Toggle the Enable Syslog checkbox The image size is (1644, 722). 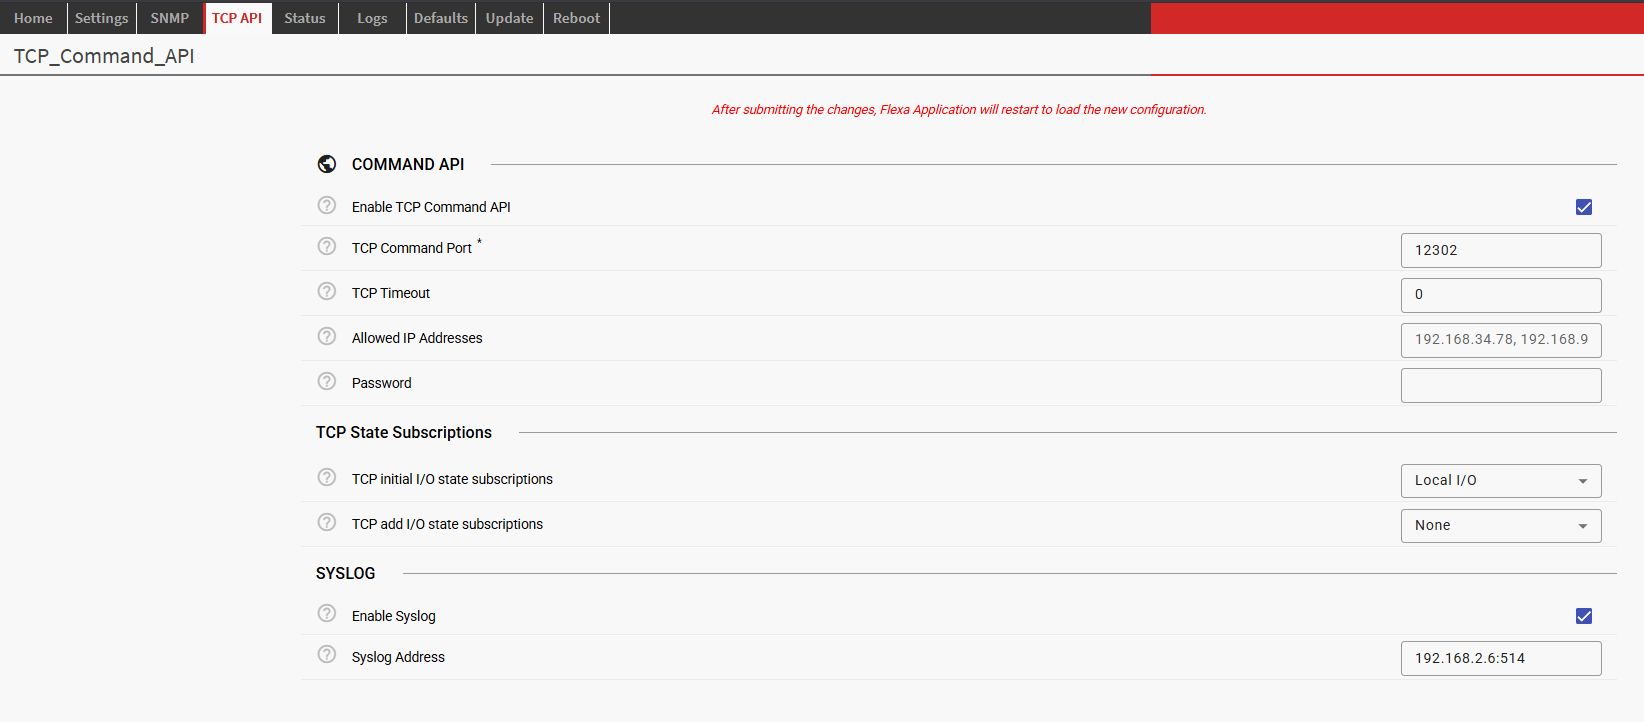point(1584,616)
